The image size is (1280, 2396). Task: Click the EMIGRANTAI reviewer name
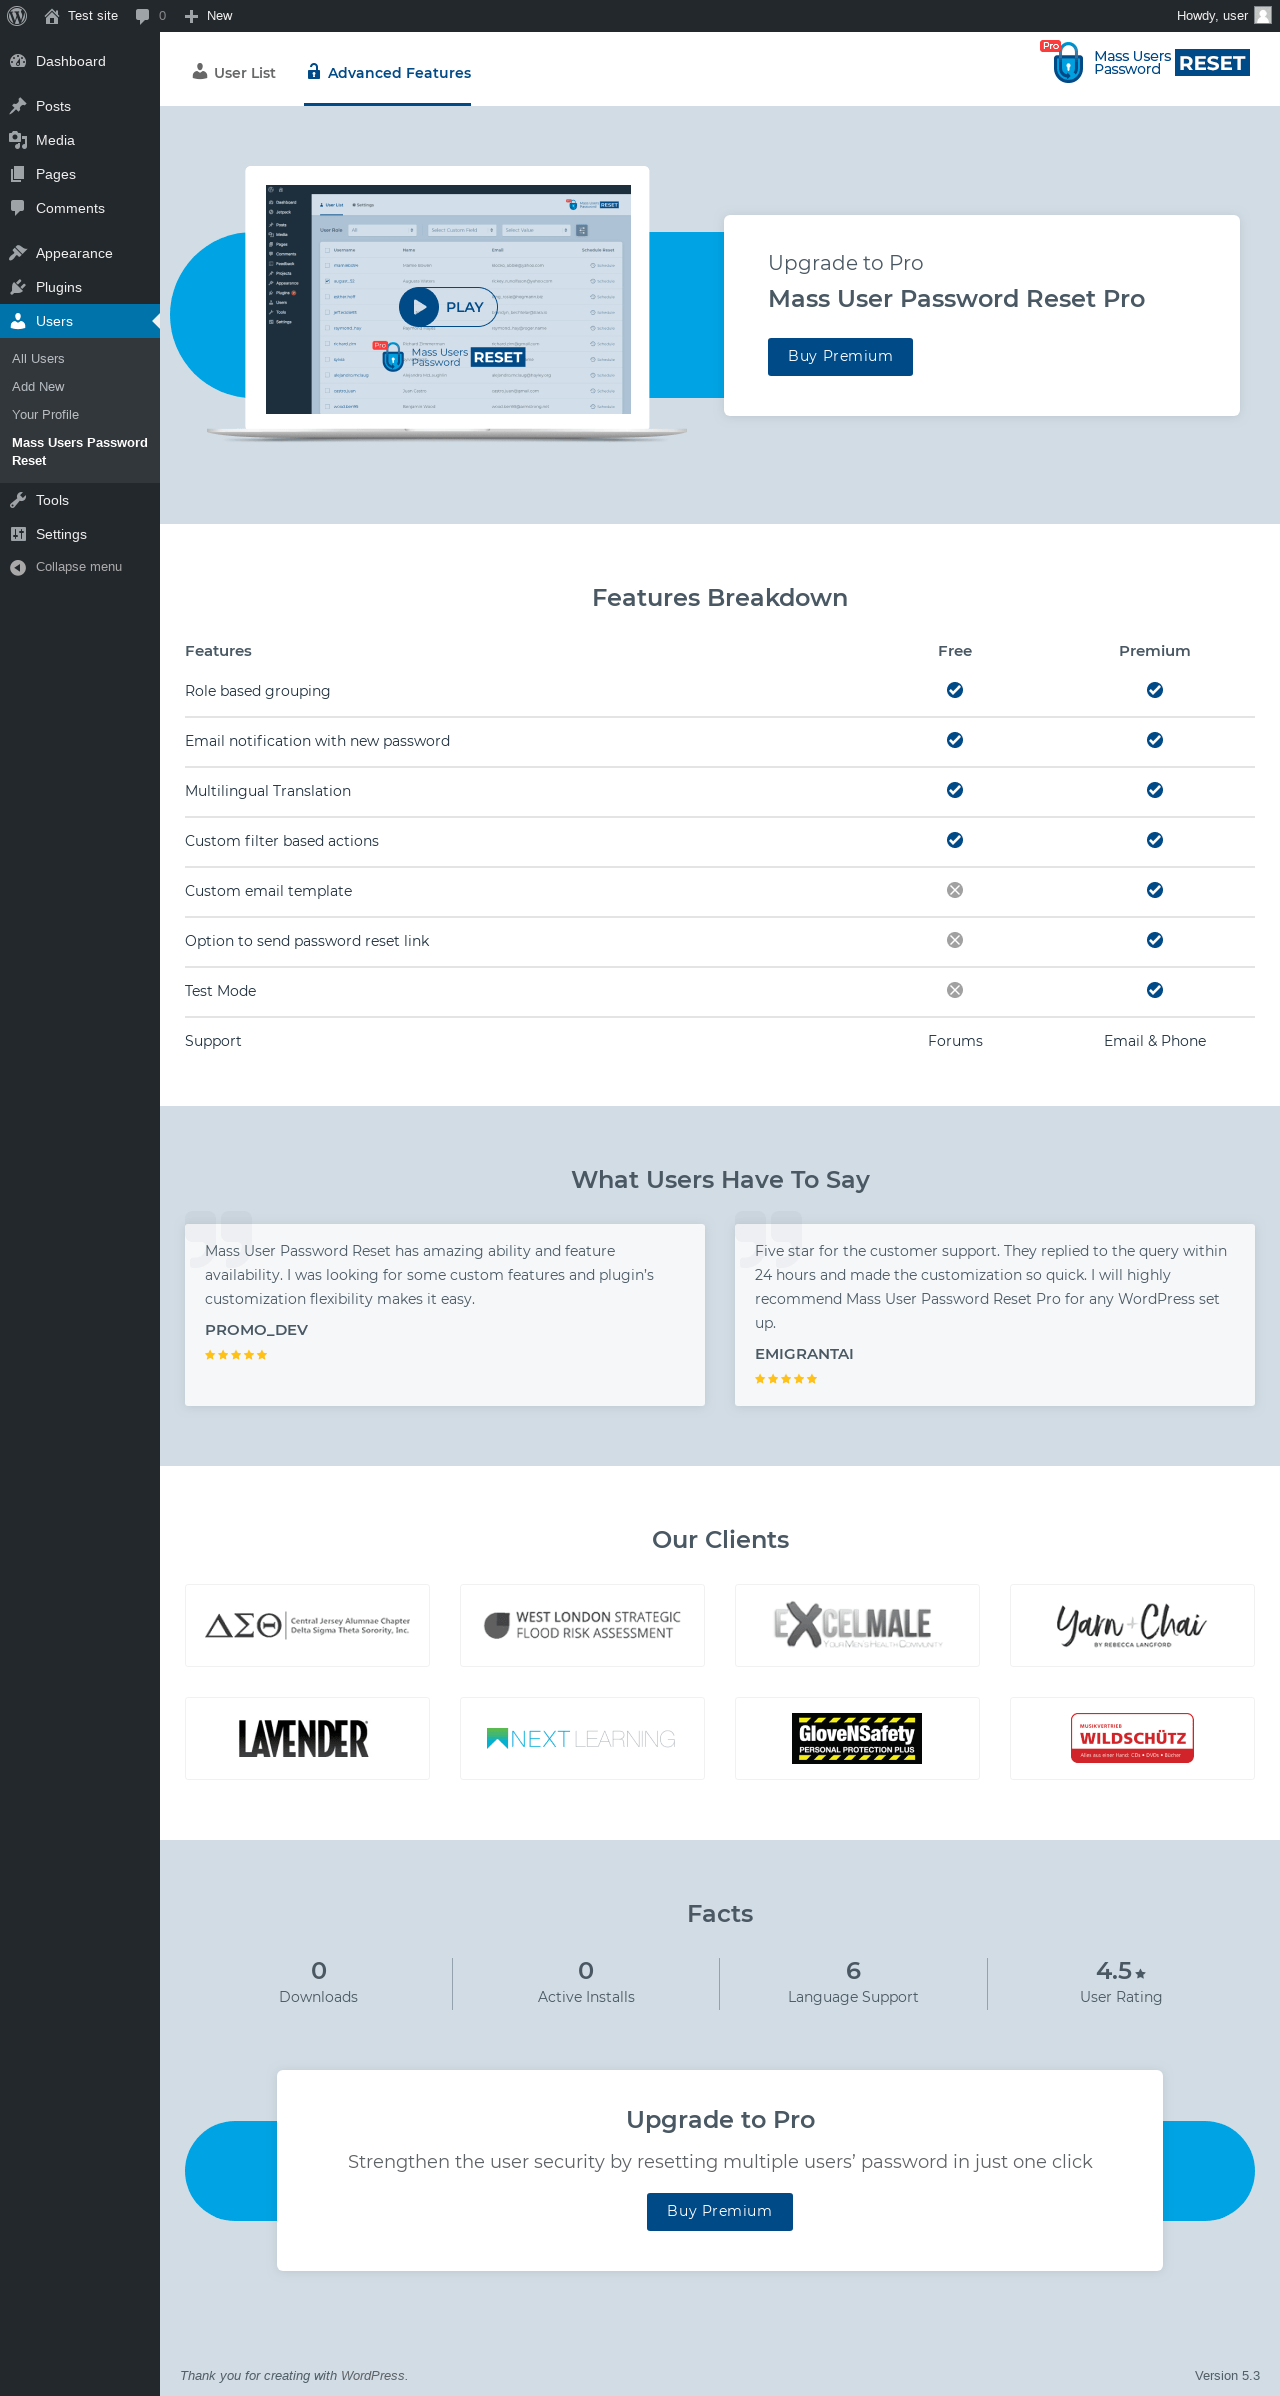click(x=804, y=1354)
